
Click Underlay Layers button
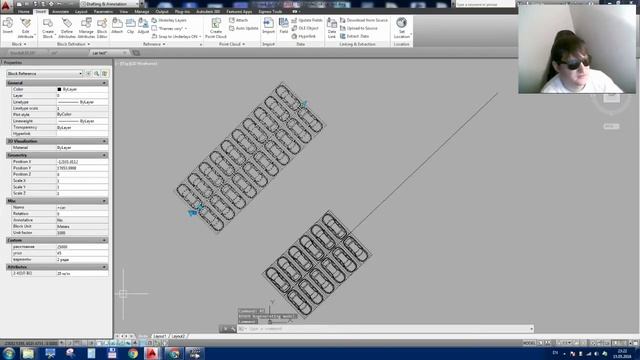coord(169,20)
